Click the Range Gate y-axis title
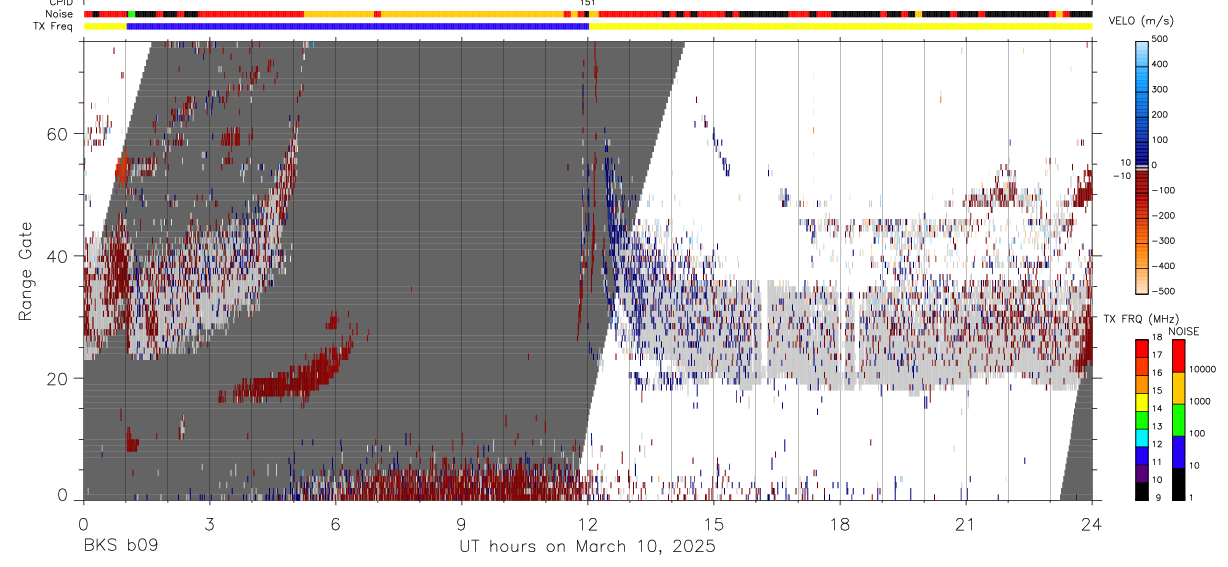 [25, 271]
